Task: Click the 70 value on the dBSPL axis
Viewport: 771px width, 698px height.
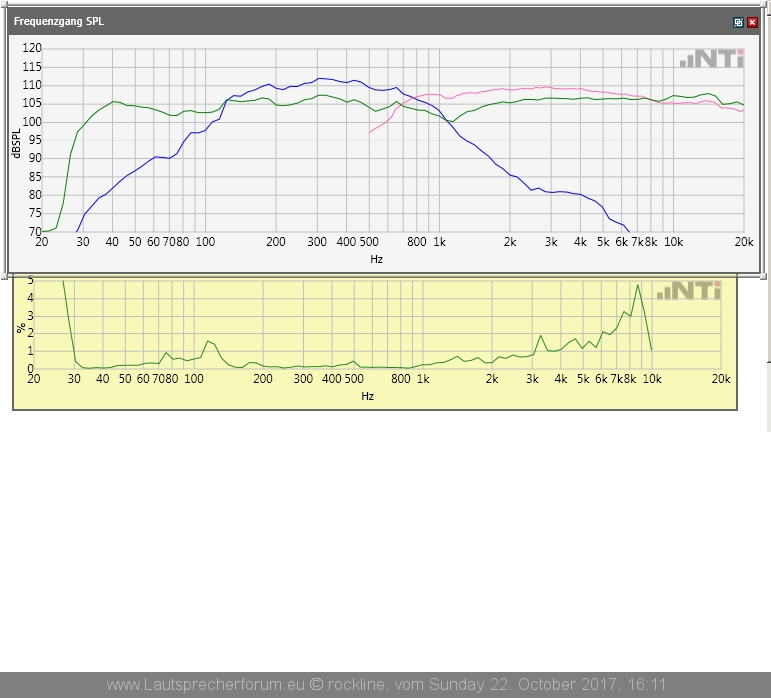Action: [x=33, y=232]
